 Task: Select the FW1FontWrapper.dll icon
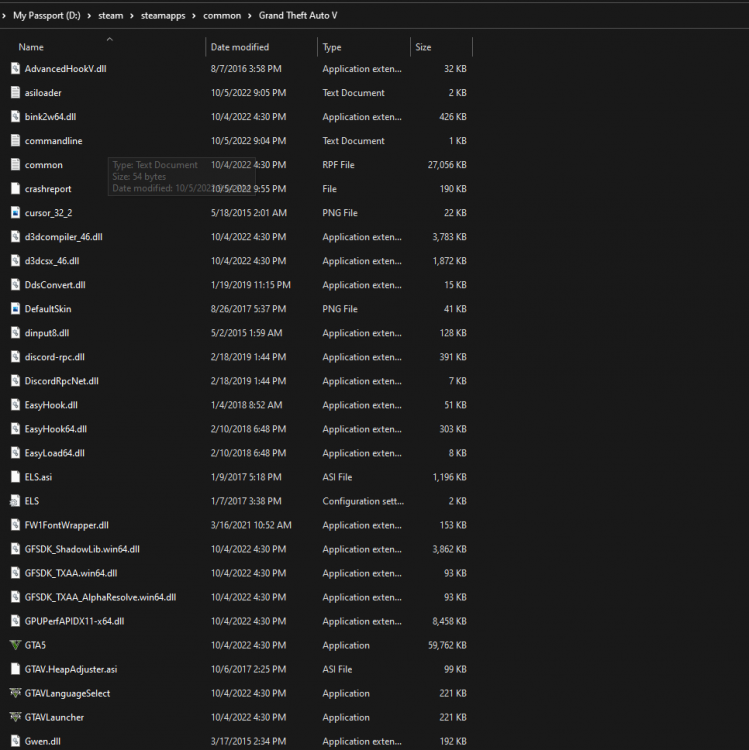point(15,525)
